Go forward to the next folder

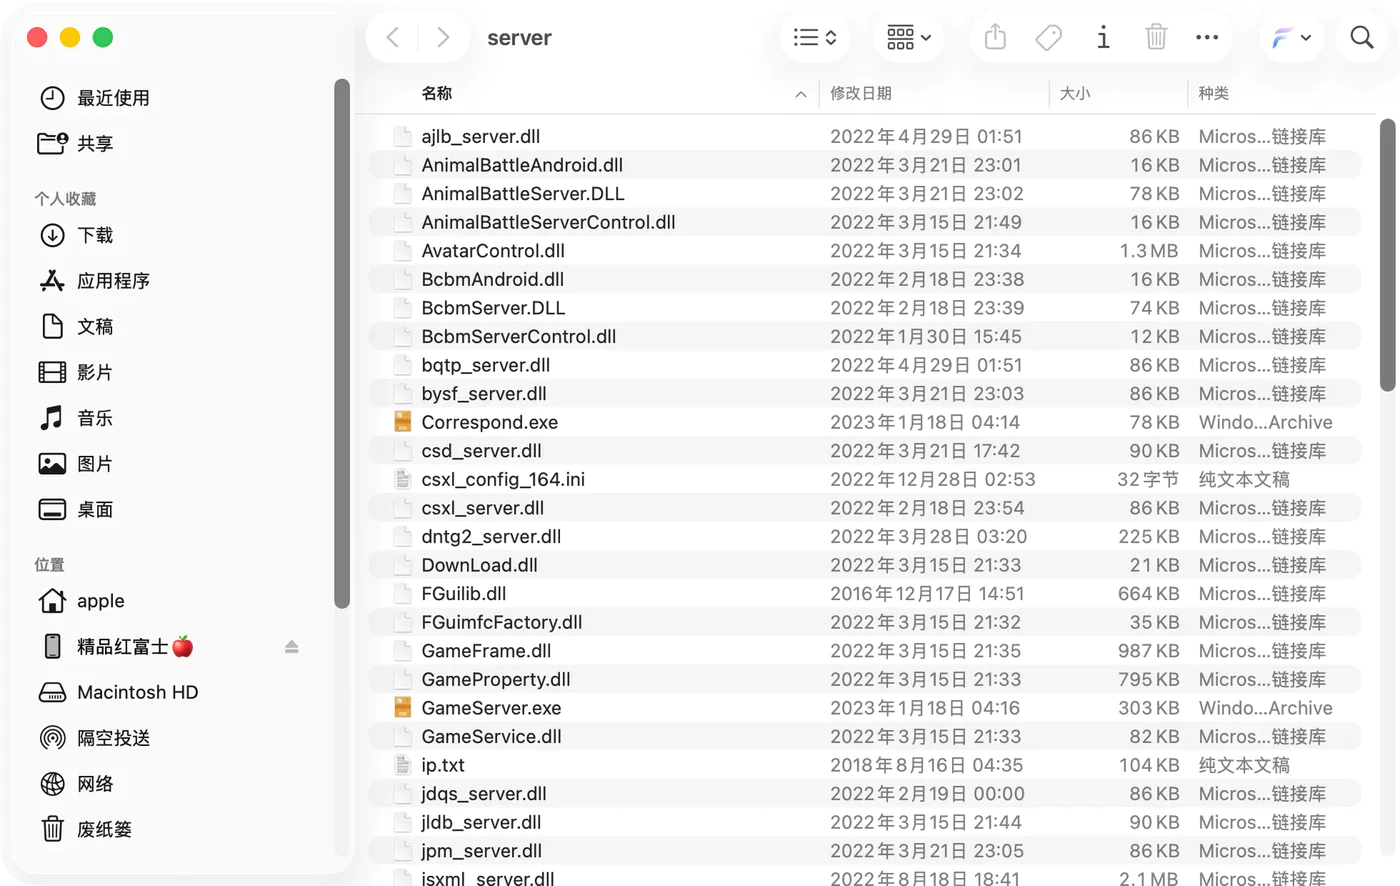(x=443, y=38)
